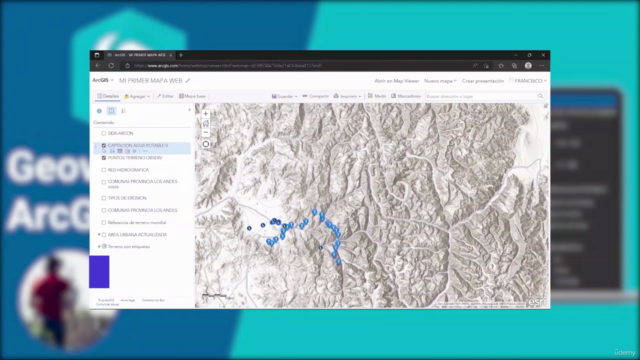Open the Agregar dropdown
The width and height of the screenshot is (640, 360).
coord(137,96)
